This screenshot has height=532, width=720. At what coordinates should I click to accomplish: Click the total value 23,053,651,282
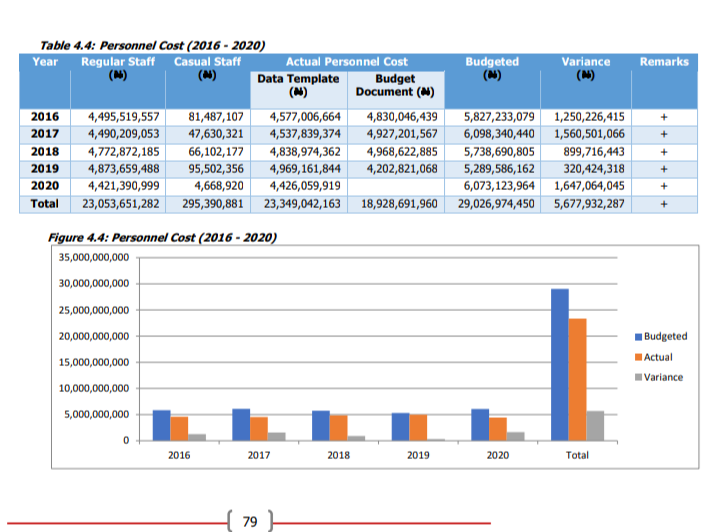coord(121,203)
